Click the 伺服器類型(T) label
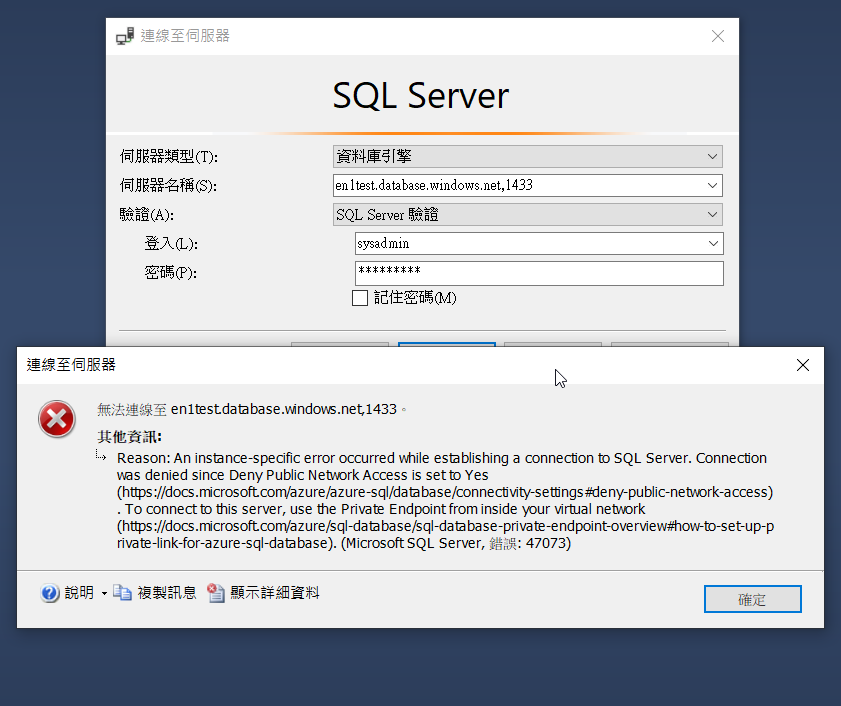The height and width of the screenshot is (706, 841). [168, 157]
